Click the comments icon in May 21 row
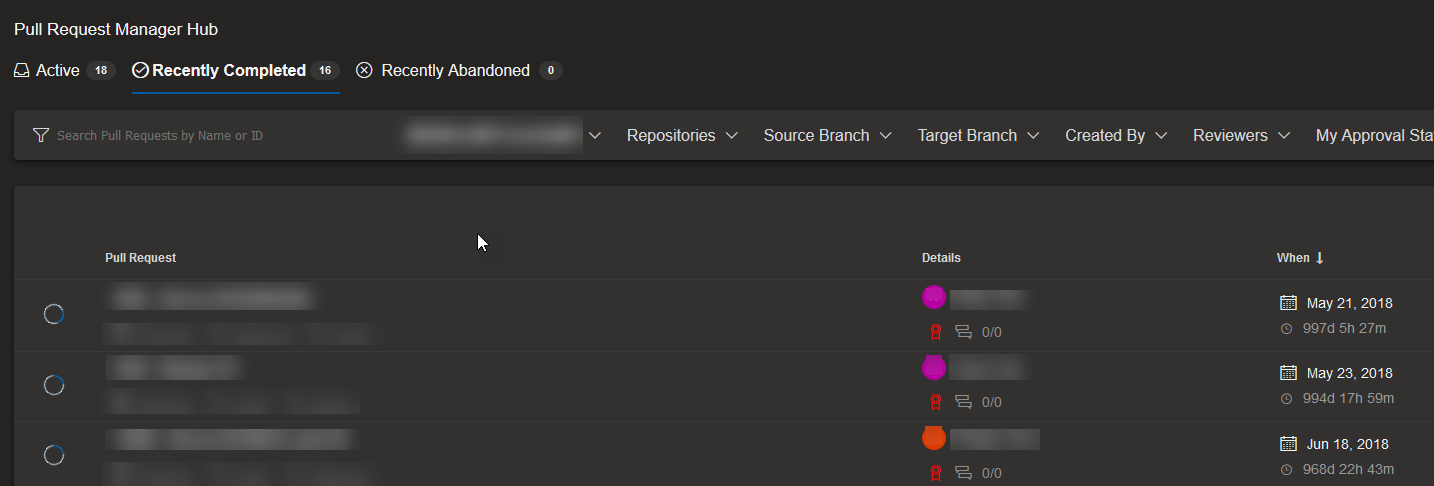Viewport: 1434px width, 486px height. 963,332
